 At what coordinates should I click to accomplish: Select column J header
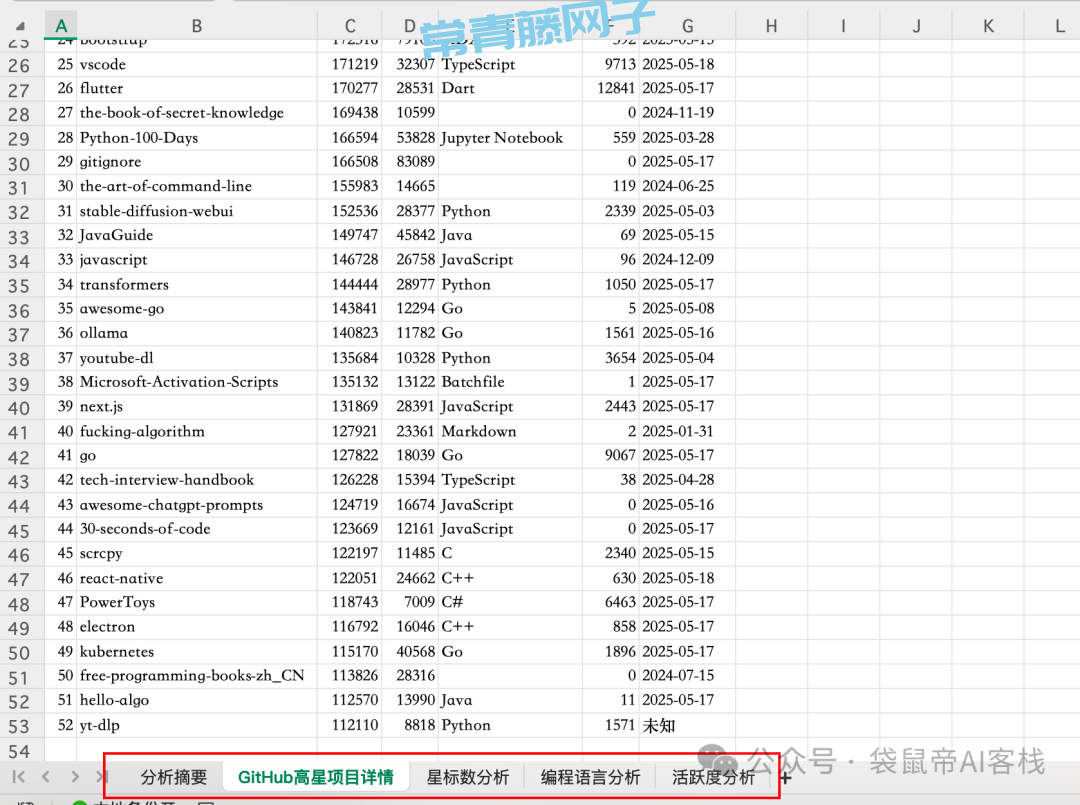point(915,26)
